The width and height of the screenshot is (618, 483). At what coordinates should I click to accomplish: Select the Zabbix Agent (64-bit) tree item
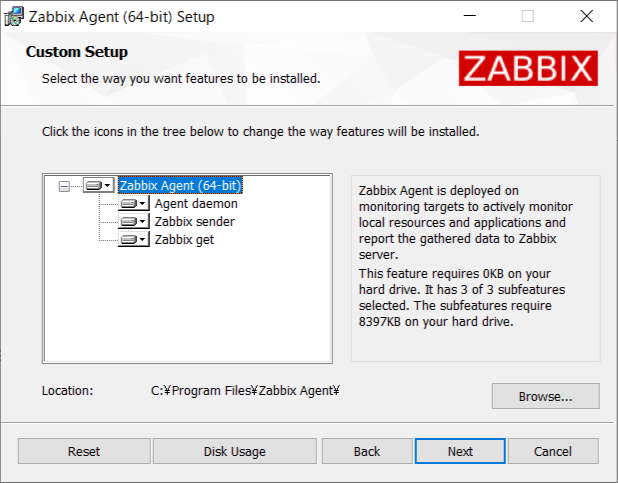(x=180, y=185)
